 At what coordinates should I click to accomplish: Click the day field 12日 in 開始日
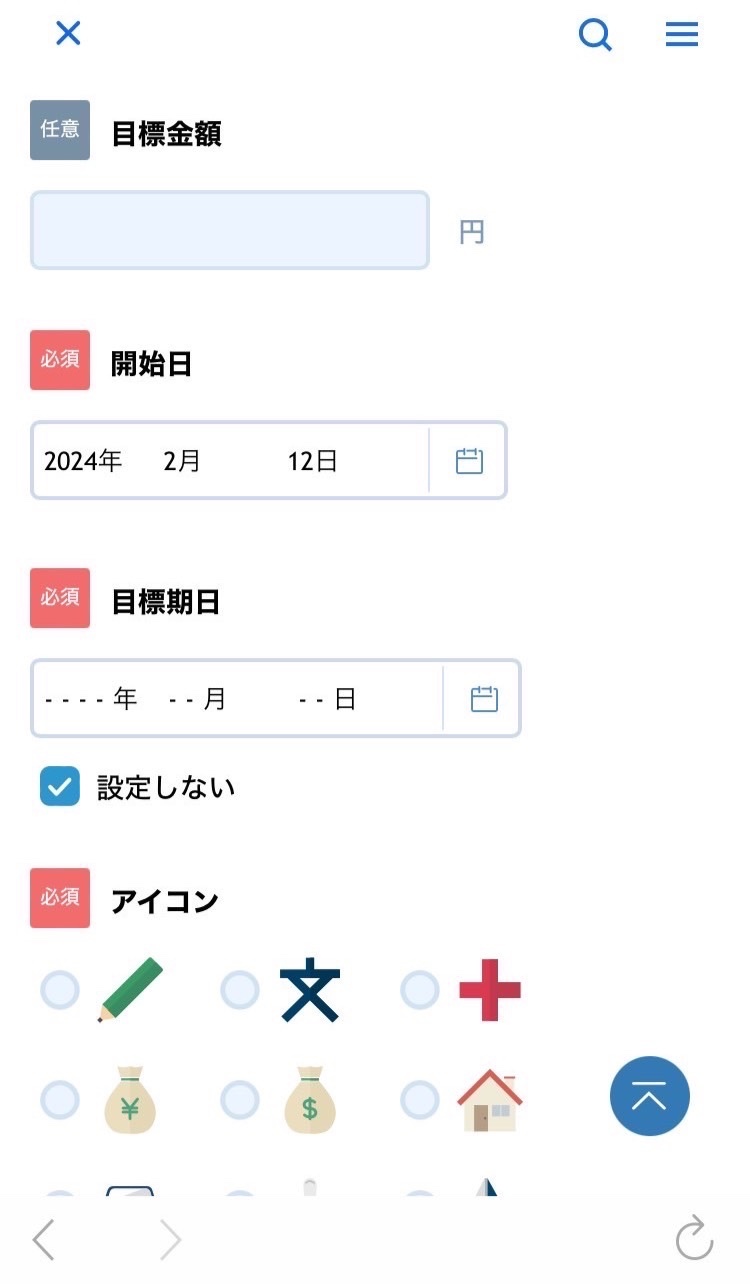point(312,461)
